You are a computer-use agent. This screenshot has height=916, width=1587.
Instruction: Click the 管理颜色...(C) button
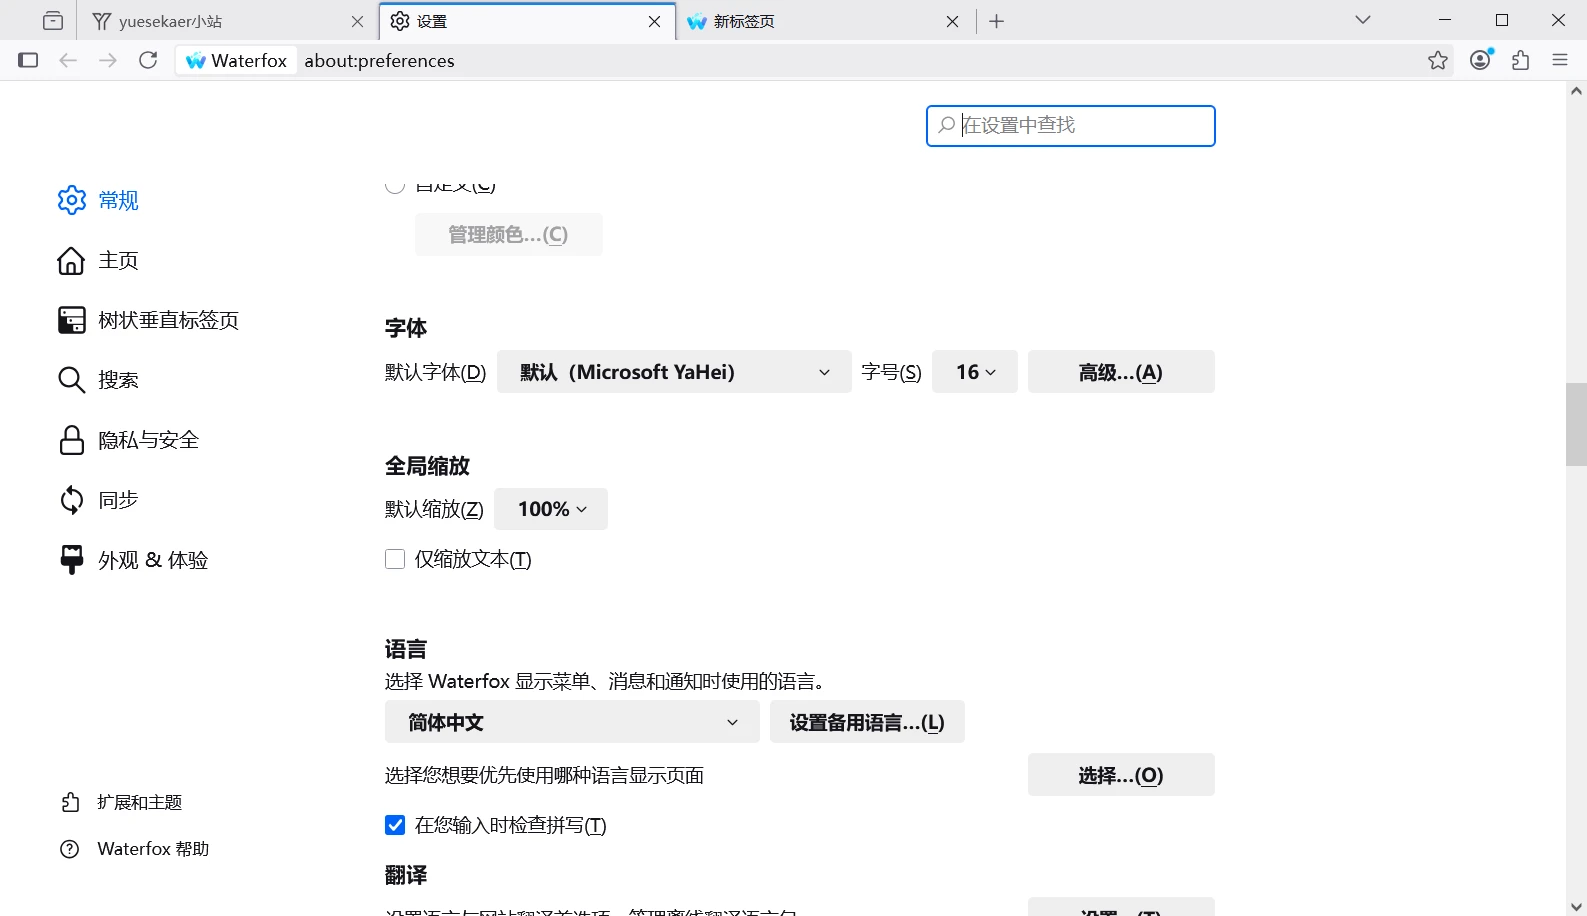click(508, 234)
